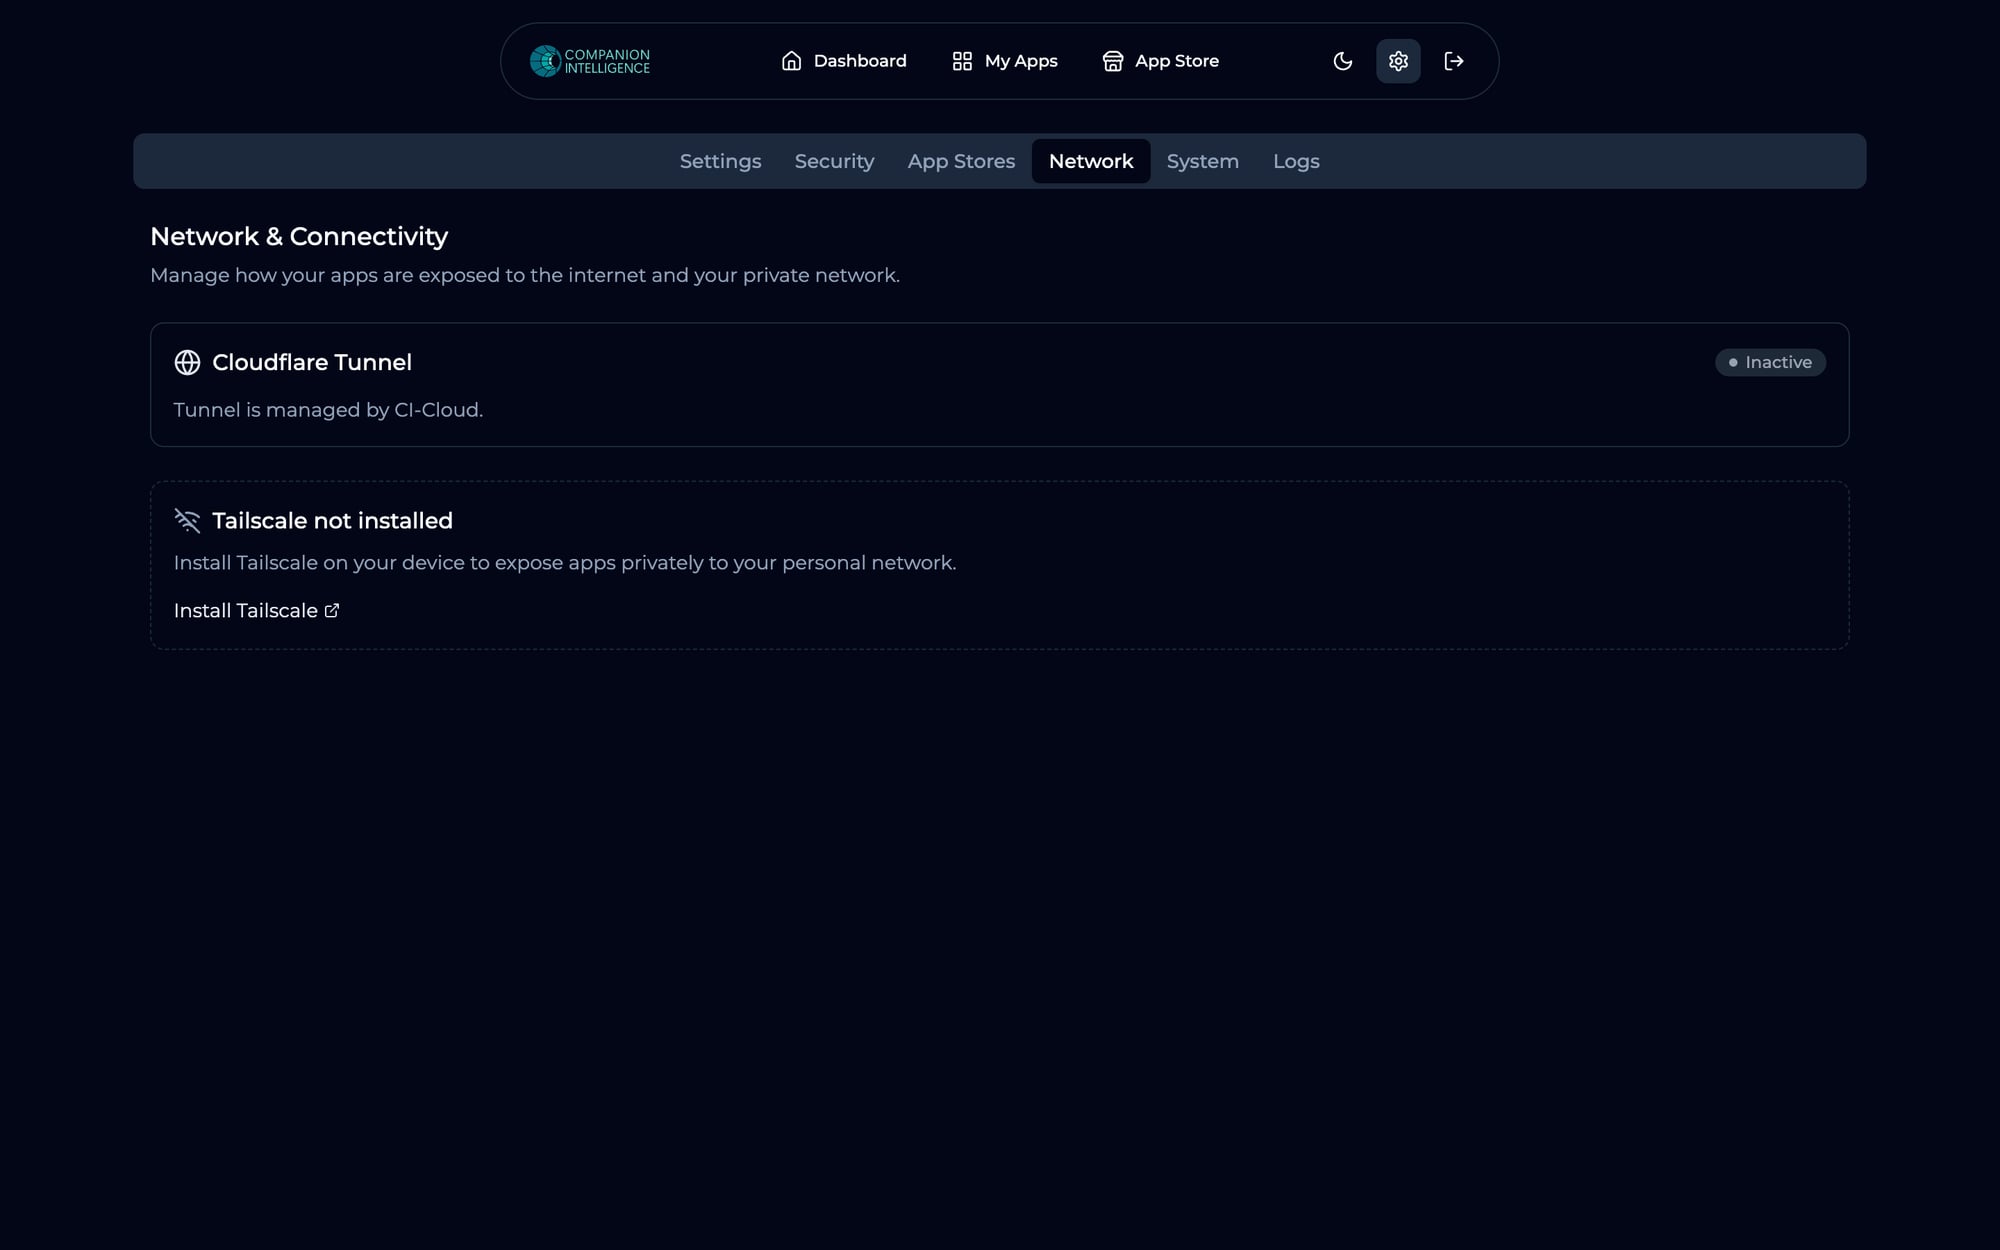
Task: Click the Companion Intelligence logo
Action: pos(589,61)
